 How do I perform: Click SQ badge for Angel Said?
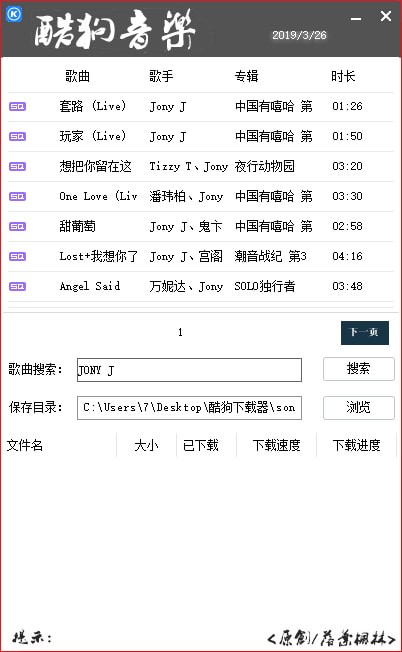click(x=17, y=286)
